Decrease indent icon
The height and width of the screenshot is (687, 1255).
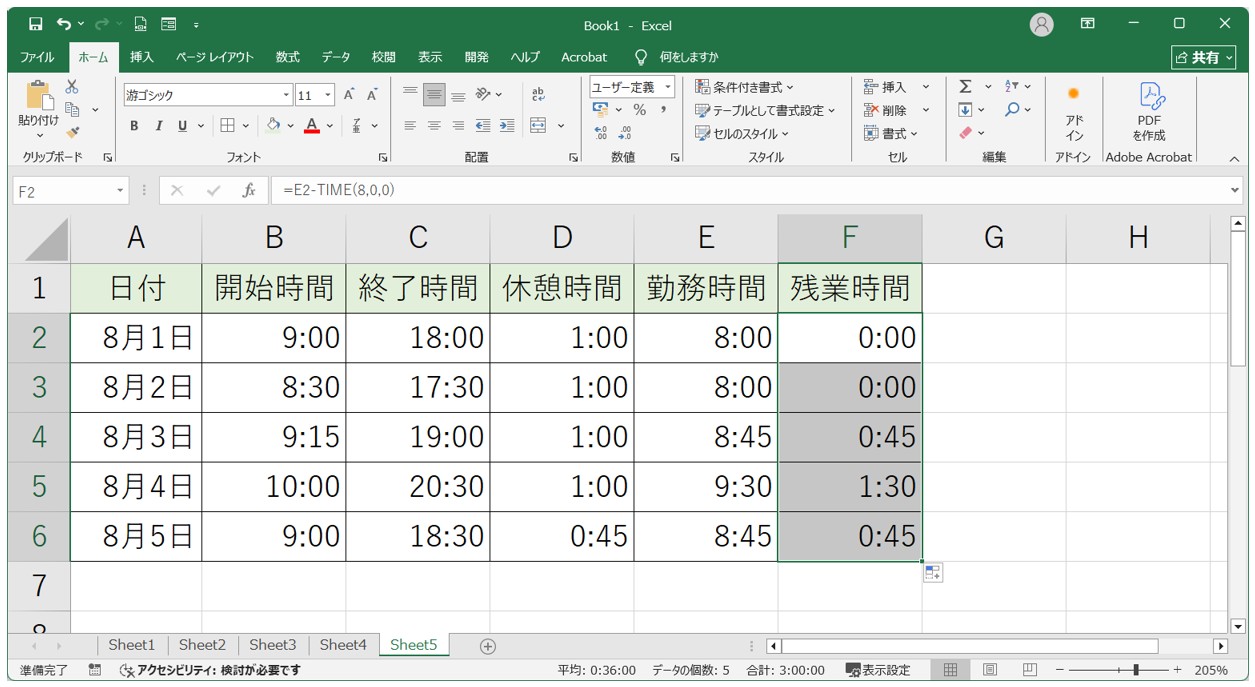point(483,126)
